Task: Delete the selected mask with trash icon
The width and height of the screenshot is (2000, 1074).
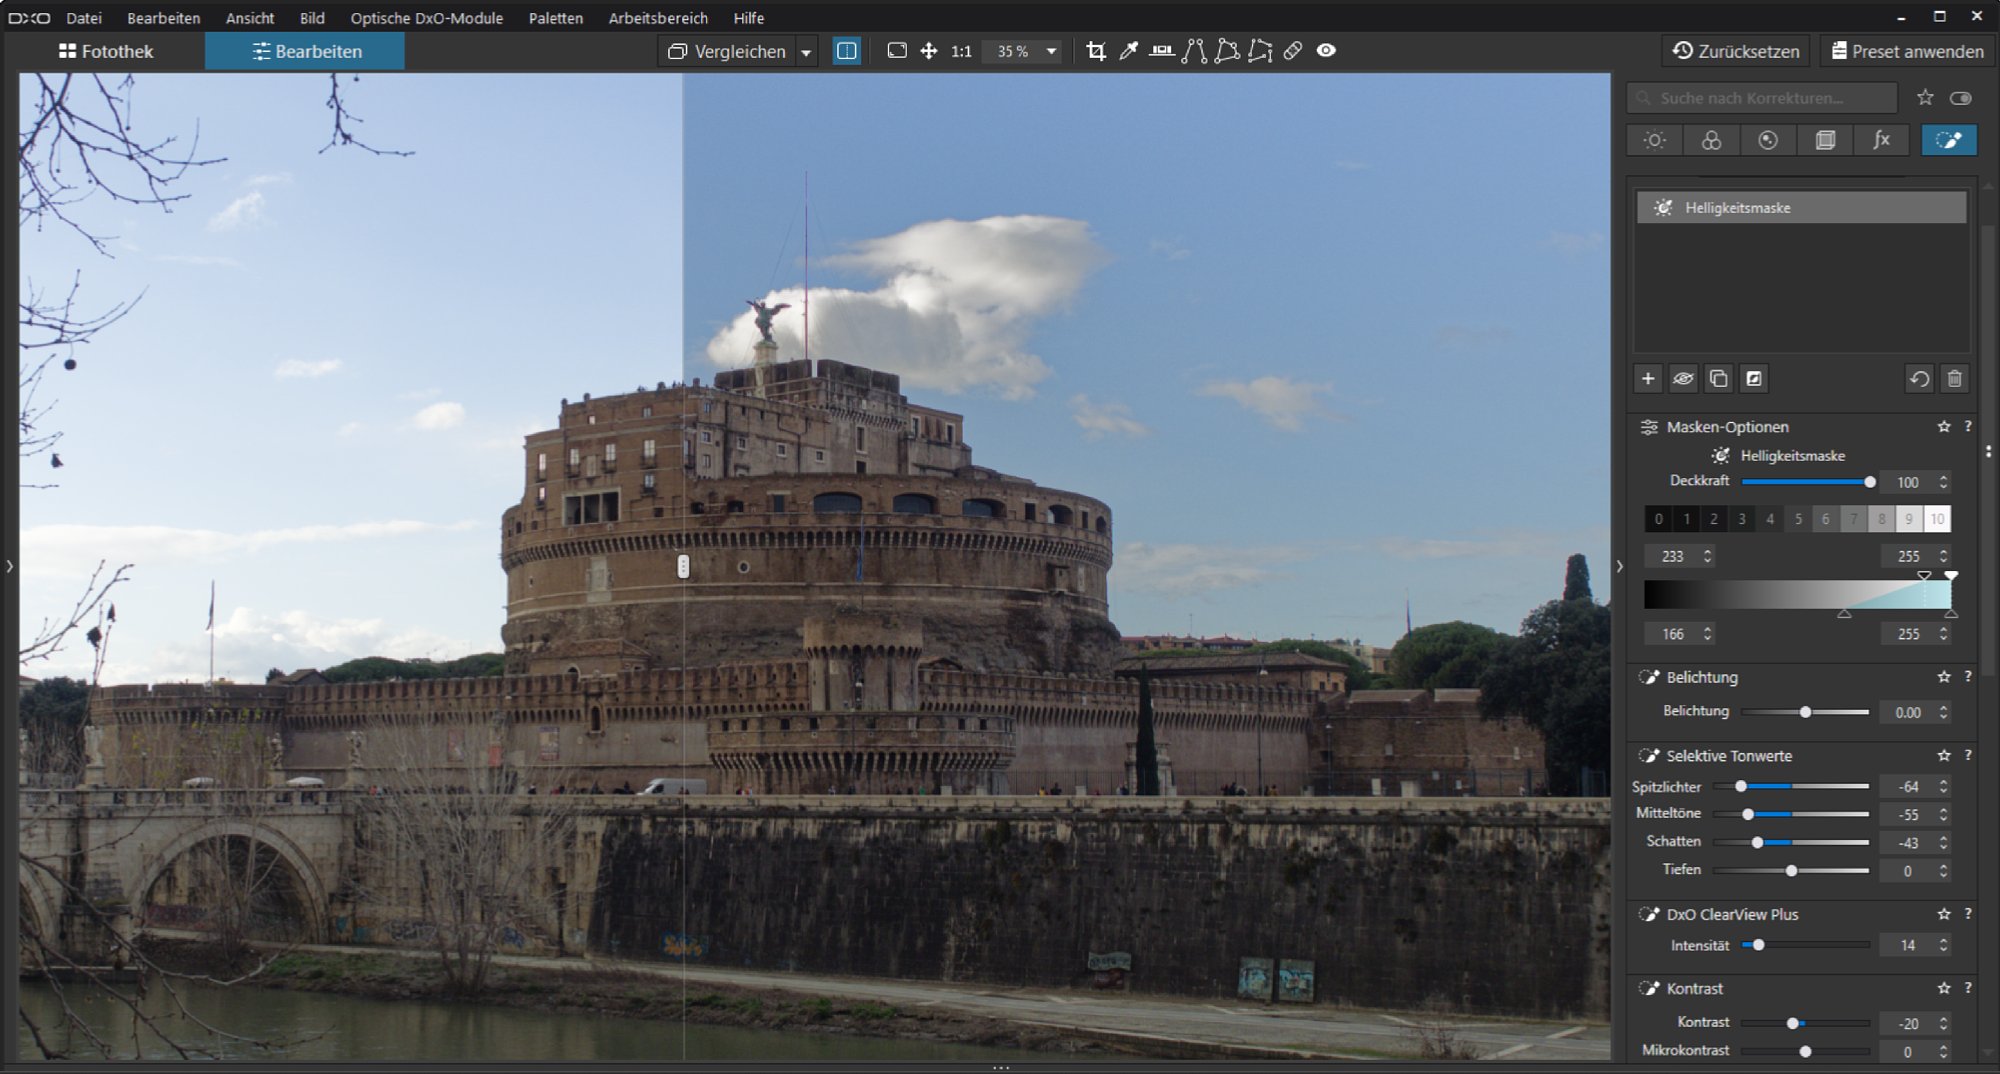Action: 1954,379
